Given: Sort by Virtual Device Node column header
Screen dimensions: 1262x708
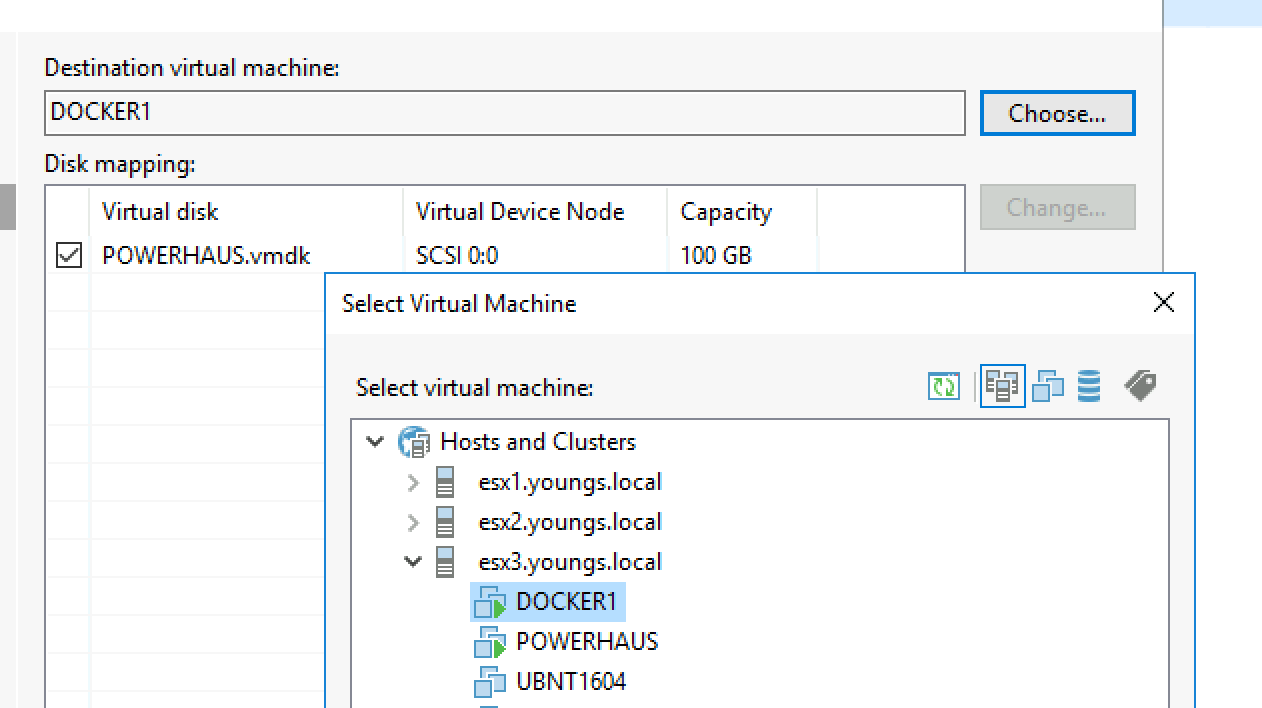Looking at the screenshot, I should tap(535, 212).
